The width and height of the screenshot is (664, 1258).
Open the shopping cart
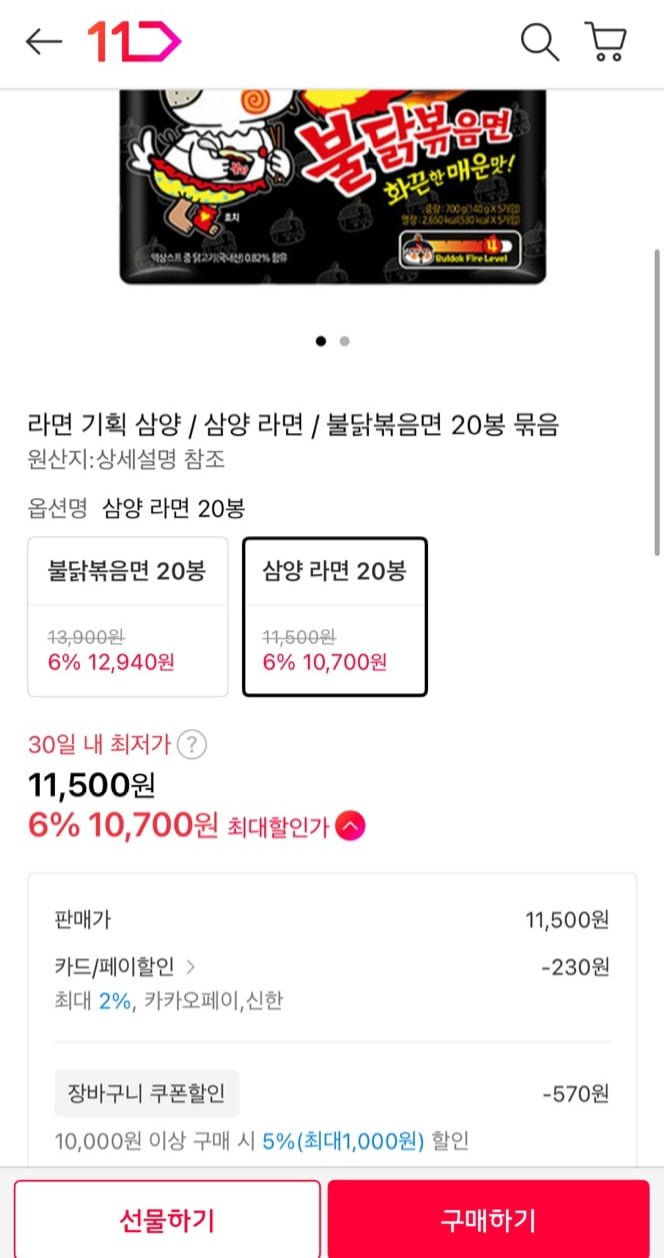pos(606,42)
